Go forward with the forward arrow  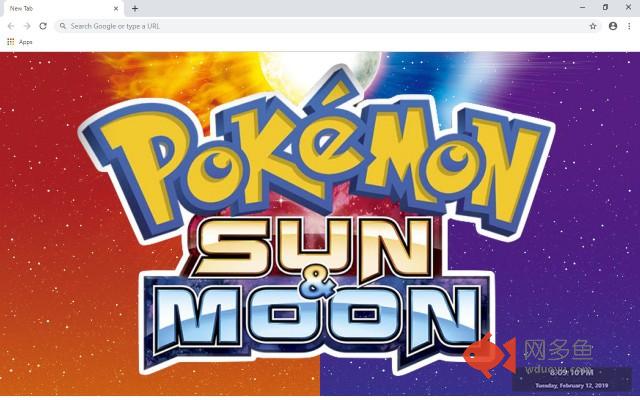[27, 26]
